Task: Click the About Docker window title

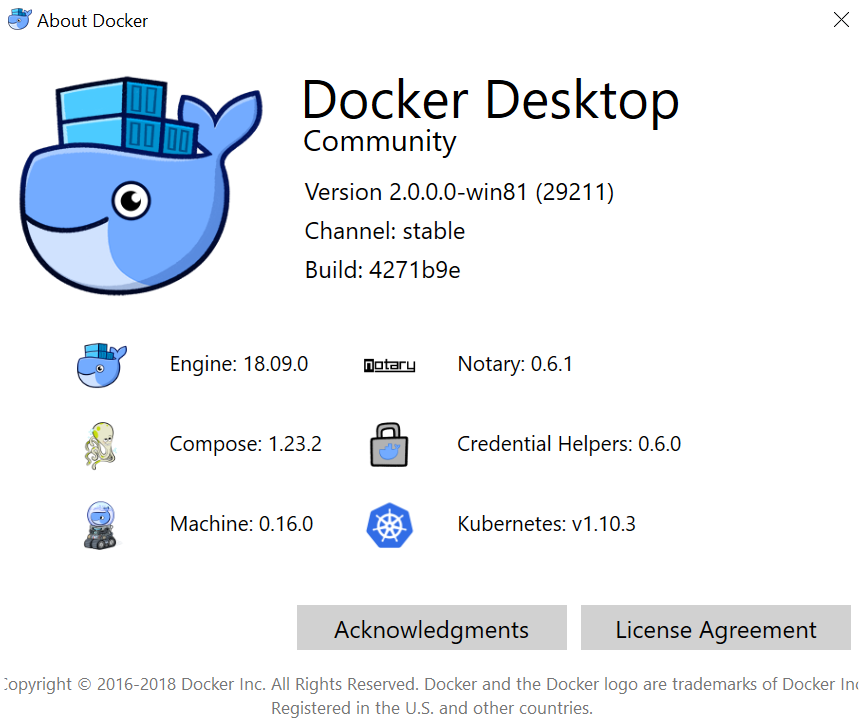Action: tap(92, 21)
